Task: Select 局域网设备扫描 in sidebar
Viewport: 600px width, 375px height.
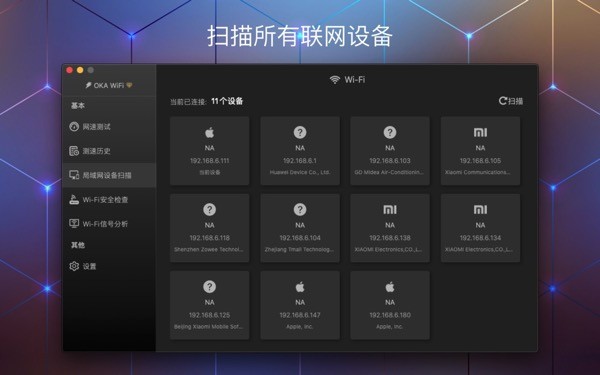Action: point(109,175)
